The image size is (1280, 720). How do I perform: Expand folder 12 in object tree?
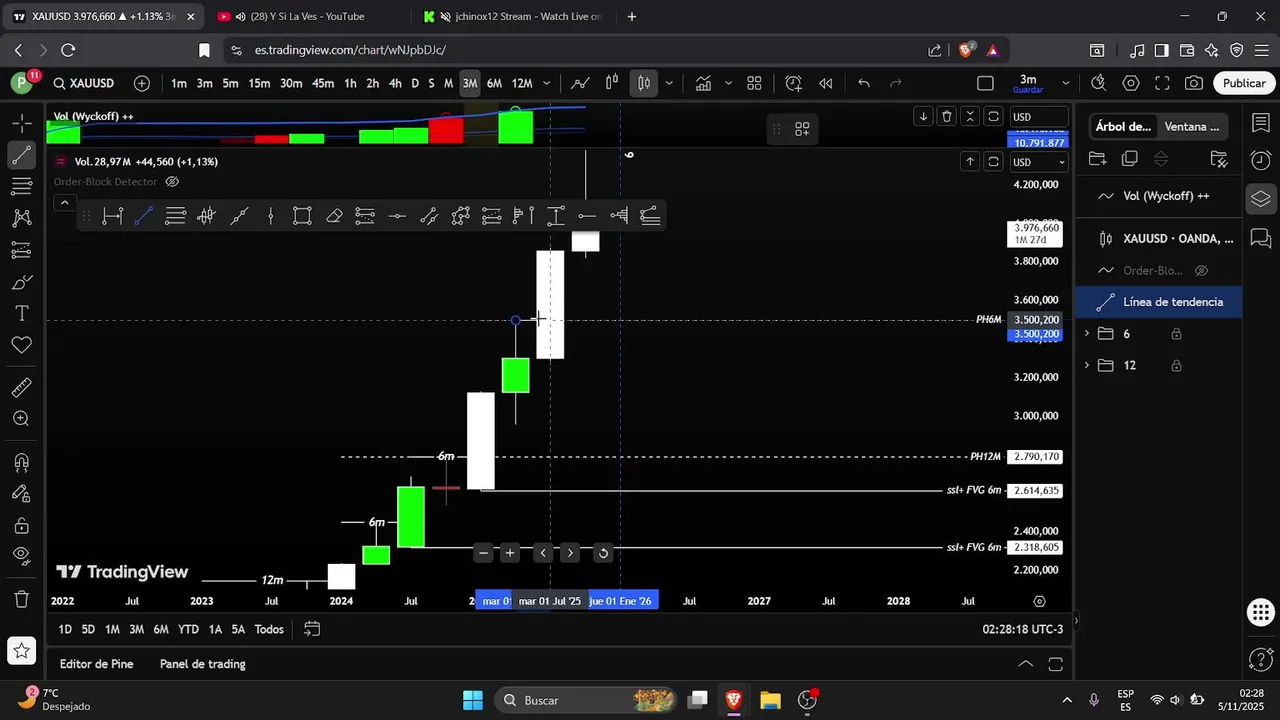tap(1087, 366)
